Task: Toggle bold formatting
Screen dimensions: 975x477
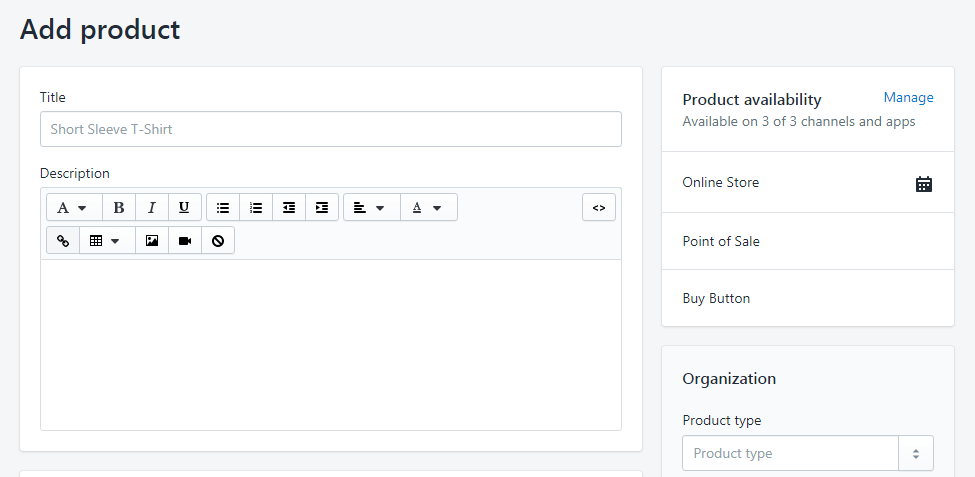Action: coord(119,207)
